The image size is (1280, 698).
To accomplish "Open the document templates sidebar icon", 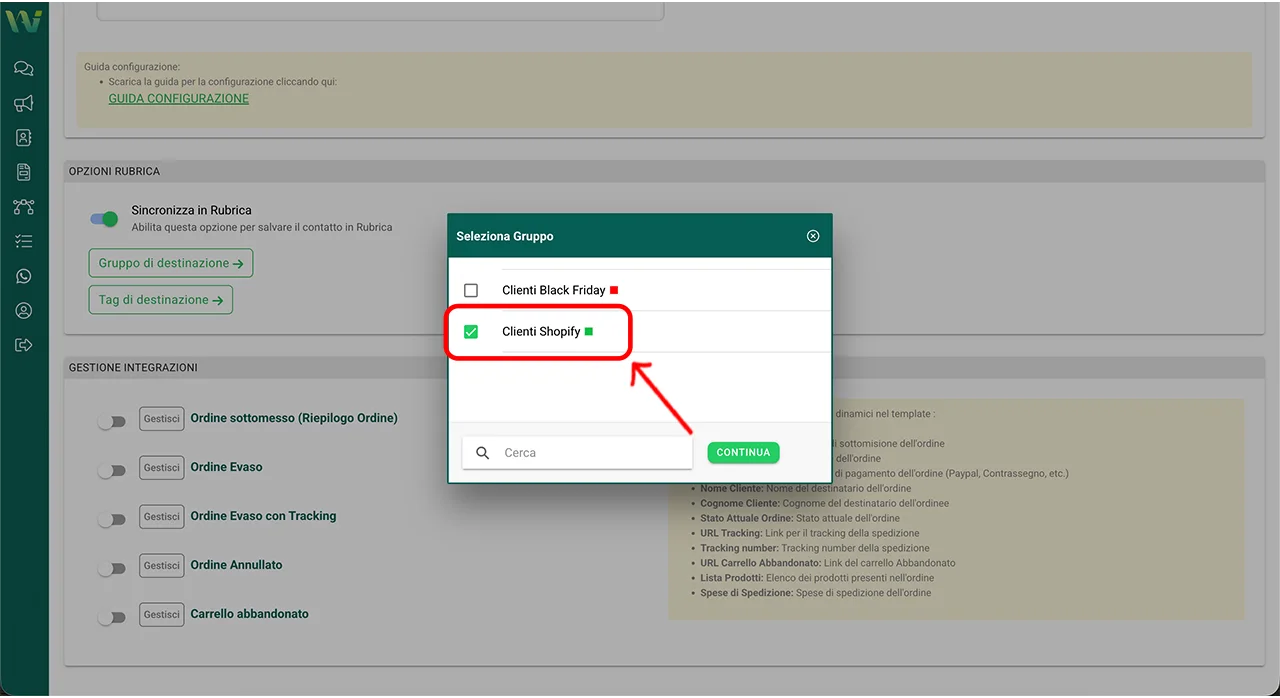I will tap(24, 172).
